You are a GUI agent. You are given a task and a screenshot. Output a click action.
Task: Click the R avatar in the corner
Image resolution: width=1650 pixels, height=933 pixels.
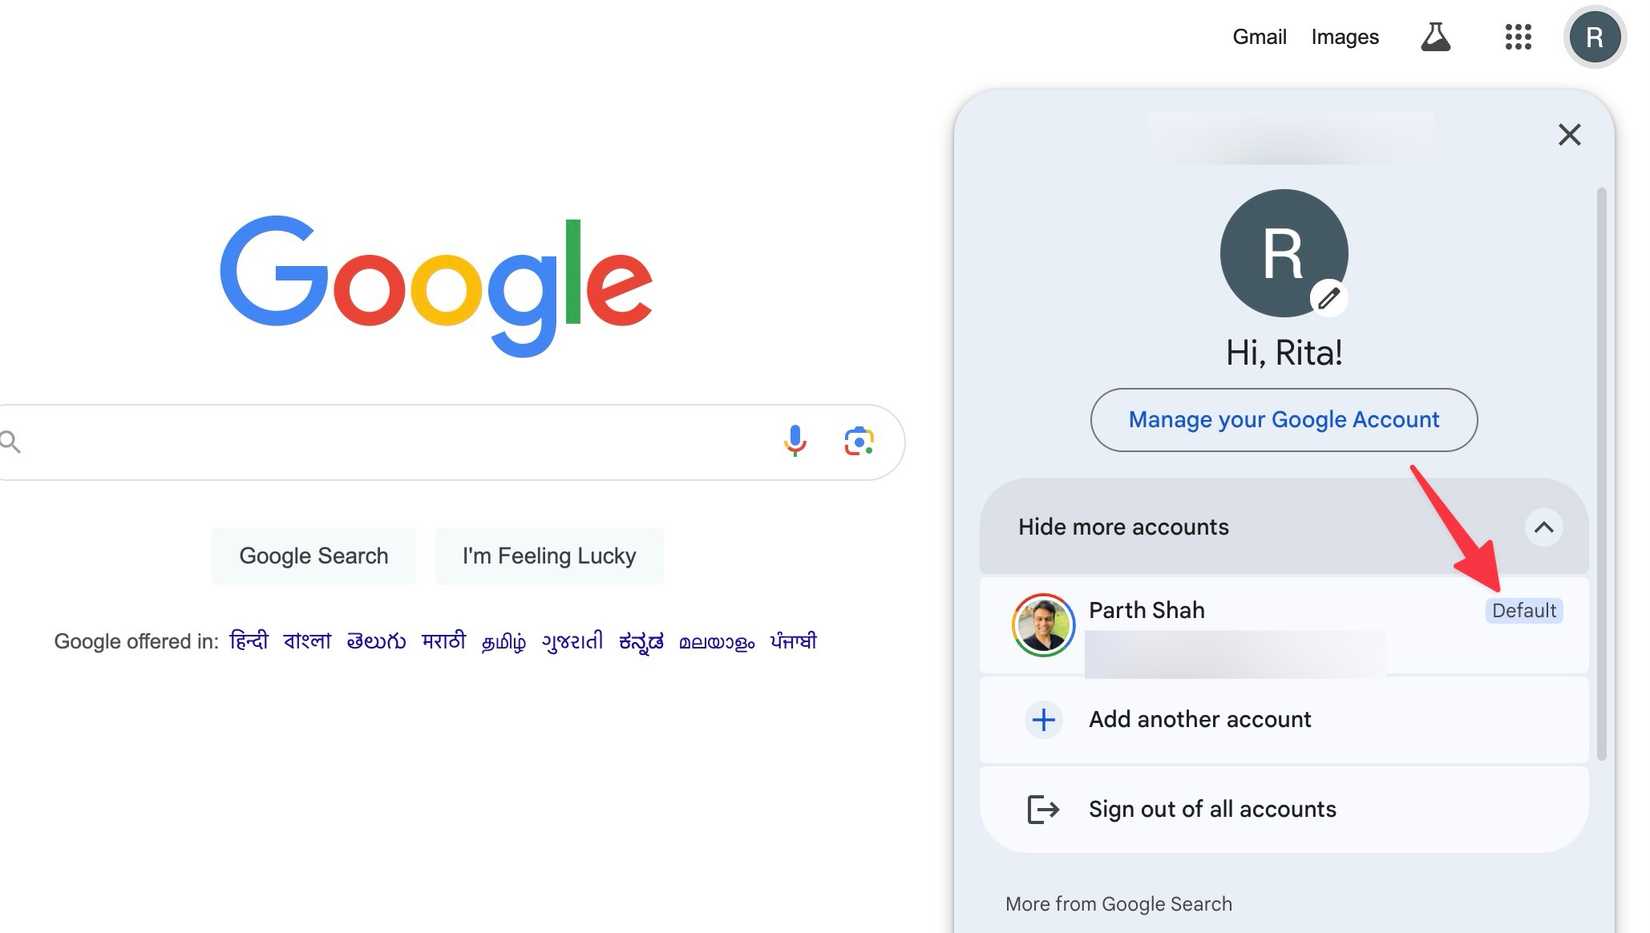[1594, 37]
